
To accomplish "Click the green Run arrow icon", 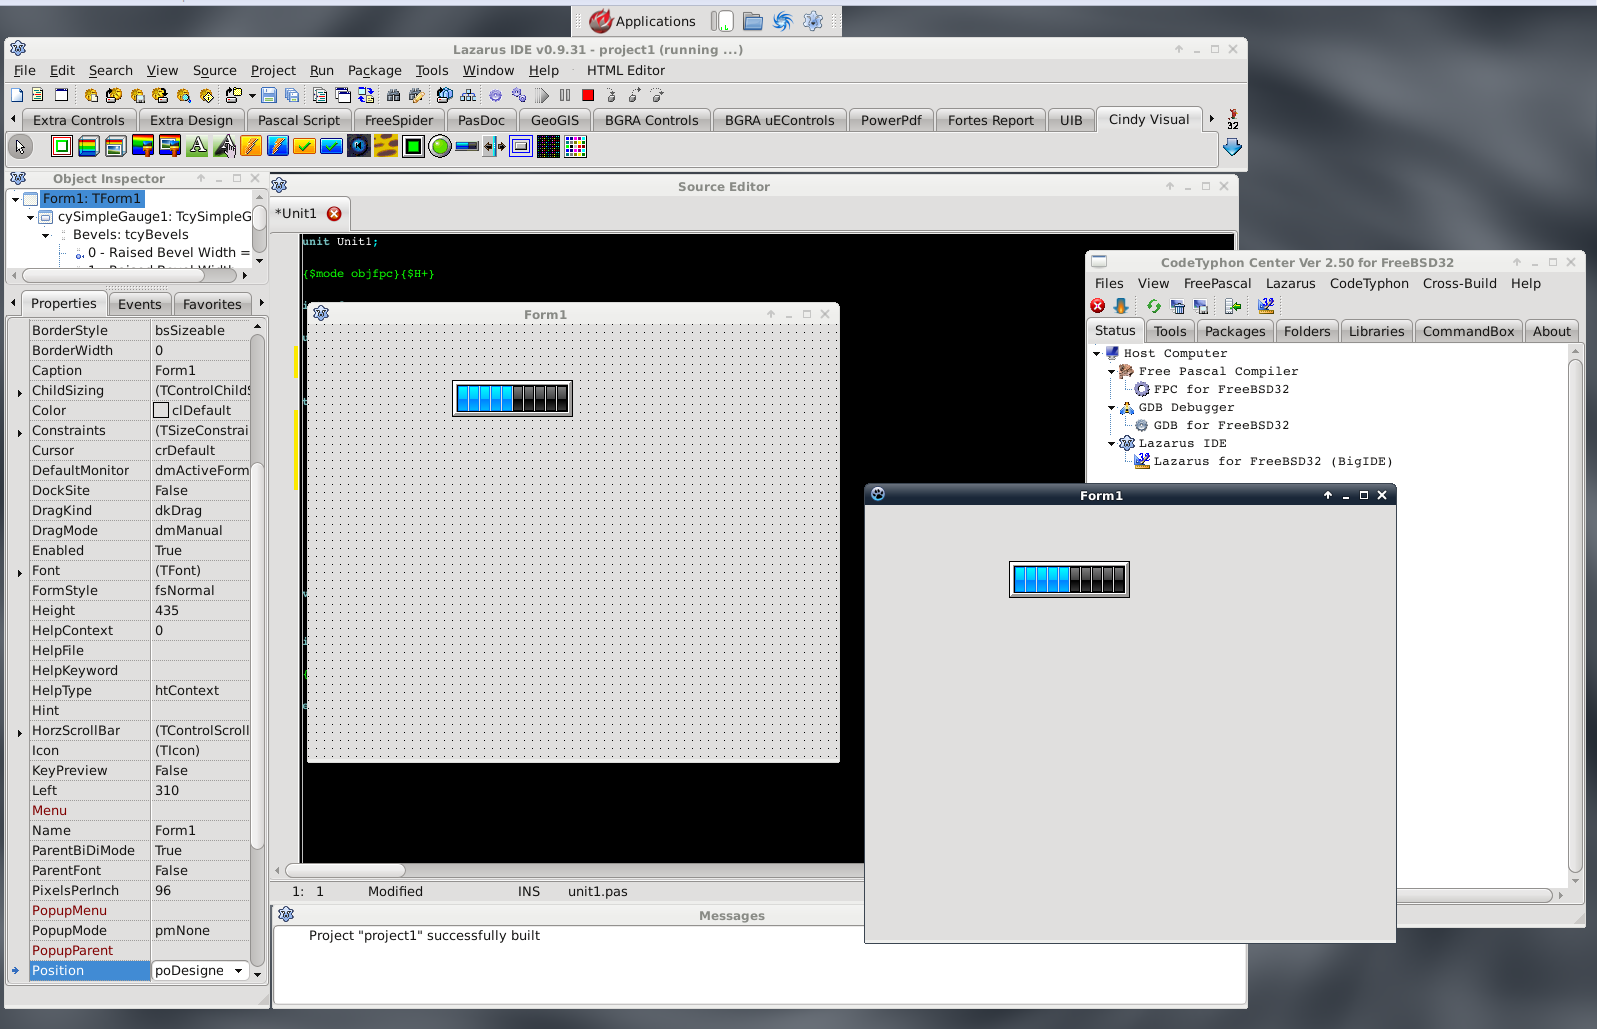I will [x=542, y=95].
